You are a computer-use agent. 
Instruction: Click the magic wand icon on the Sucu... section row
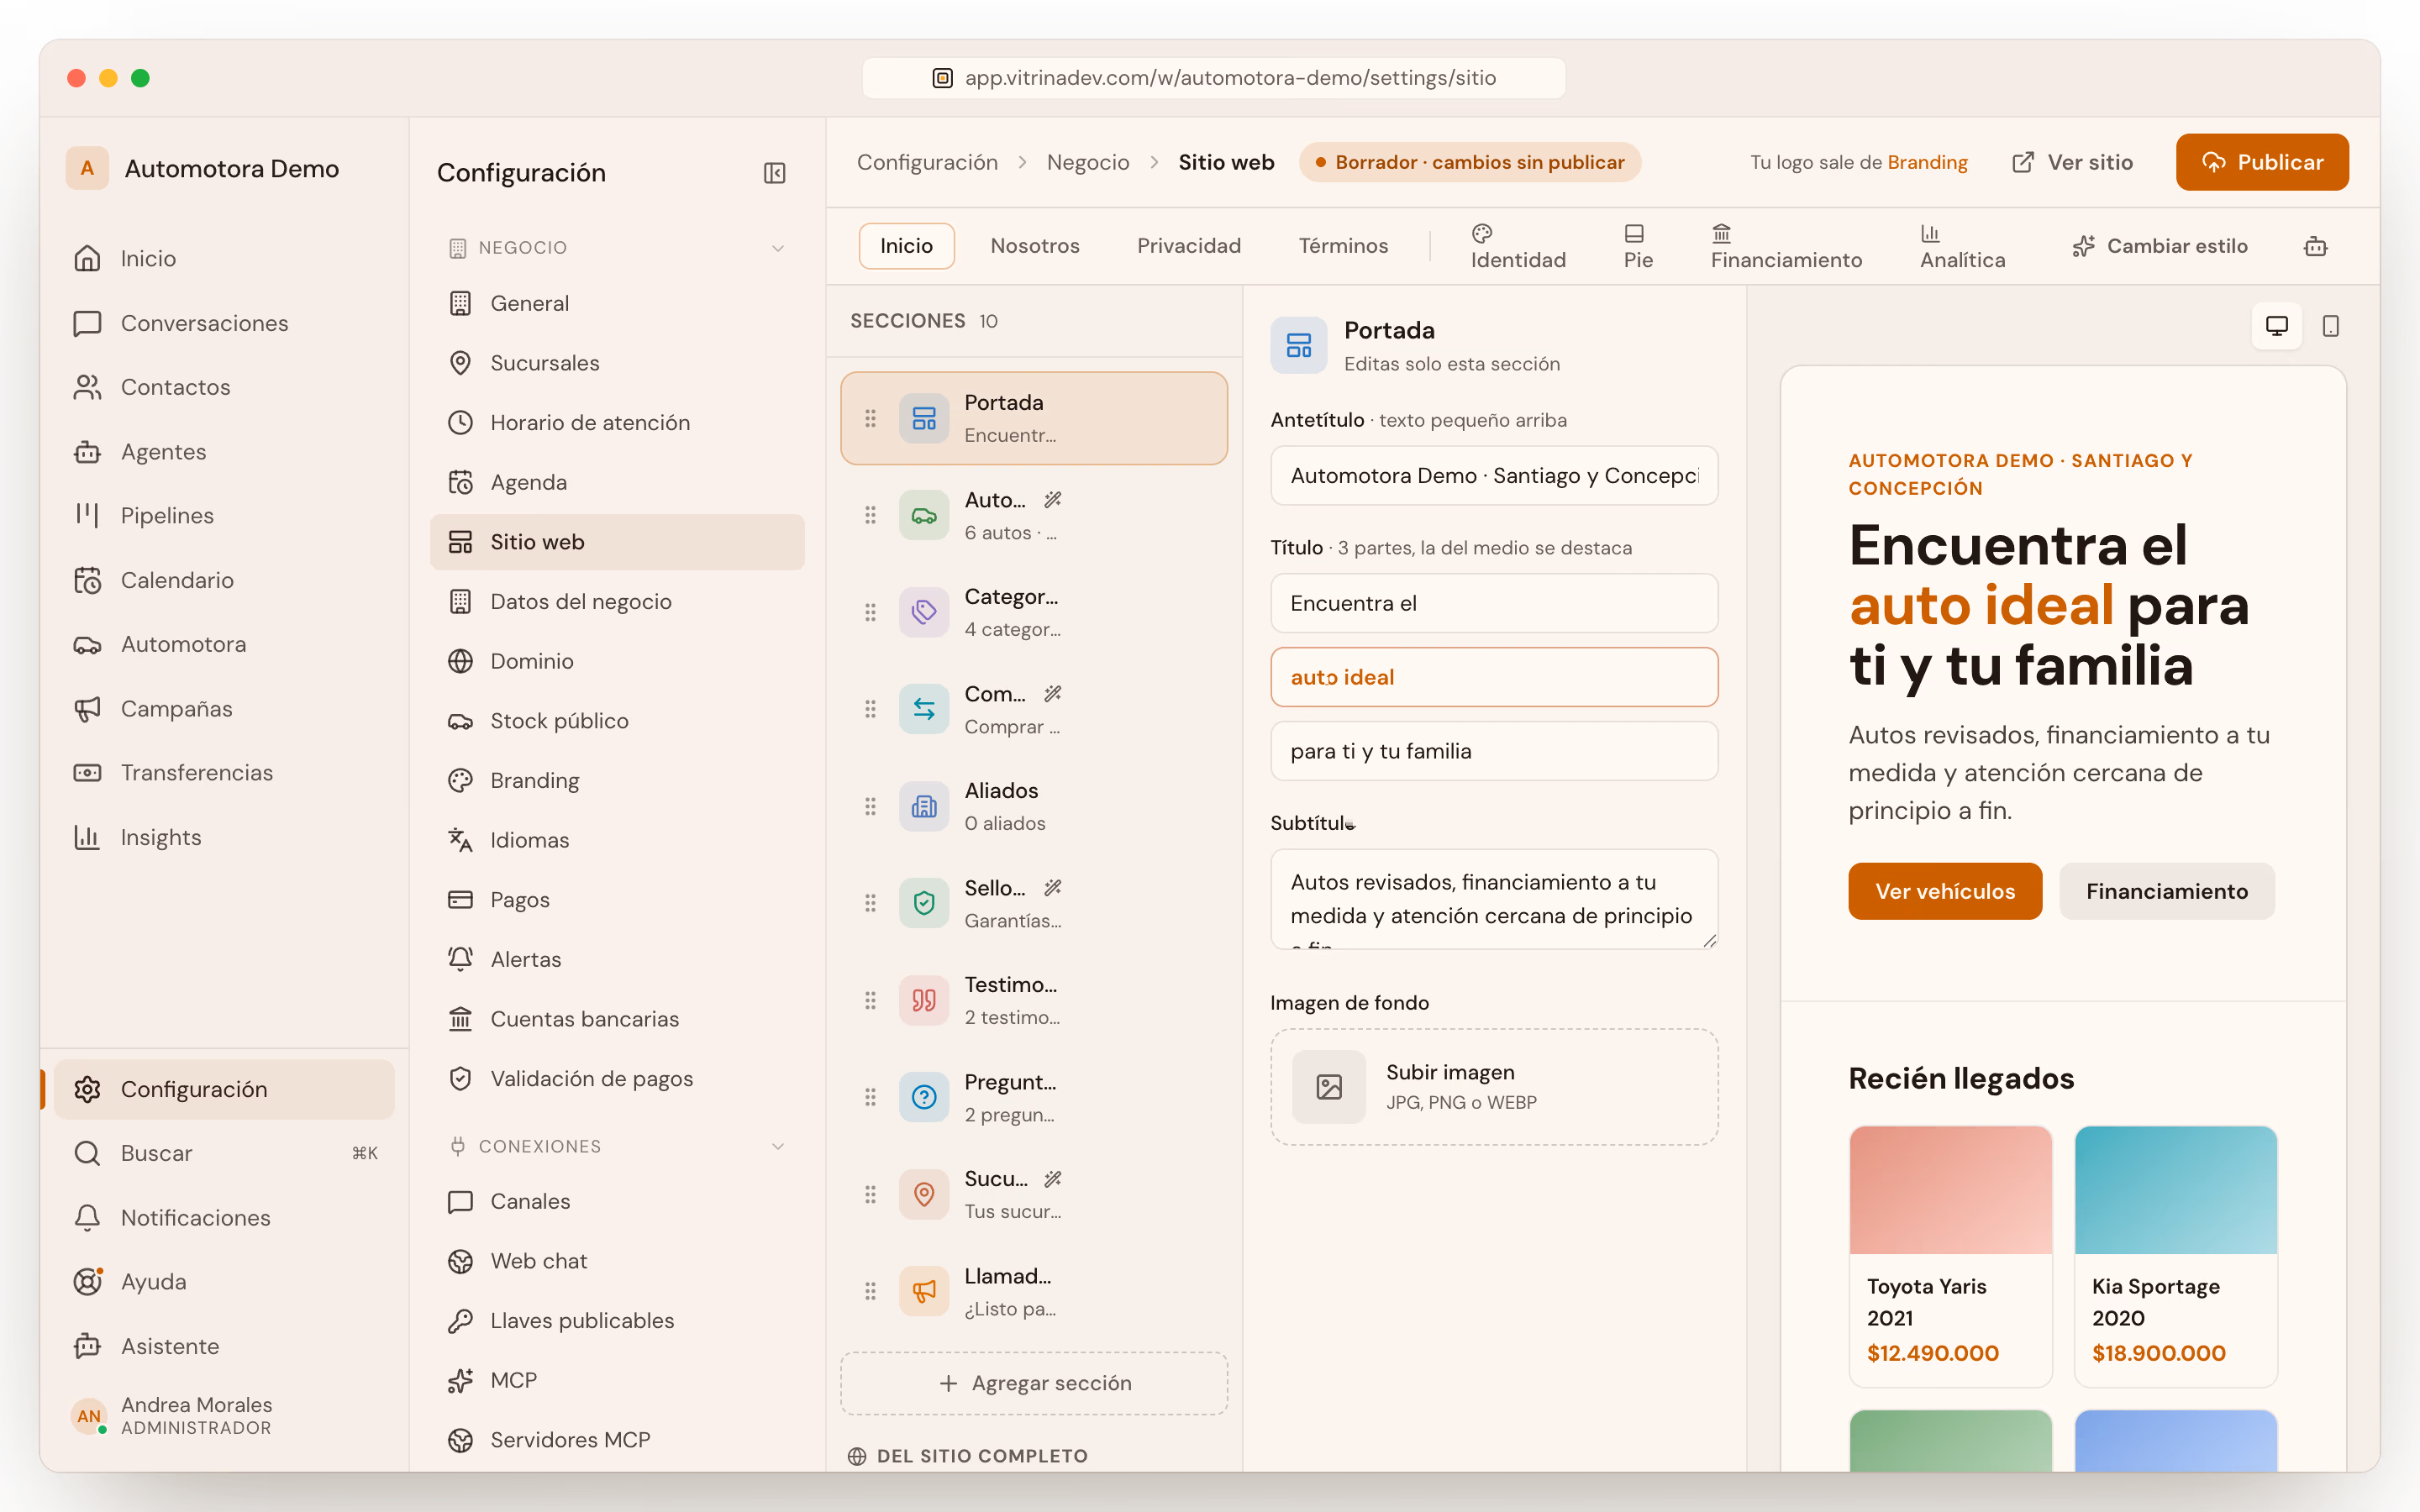pyautogui.click(x=1053, y=1179)
